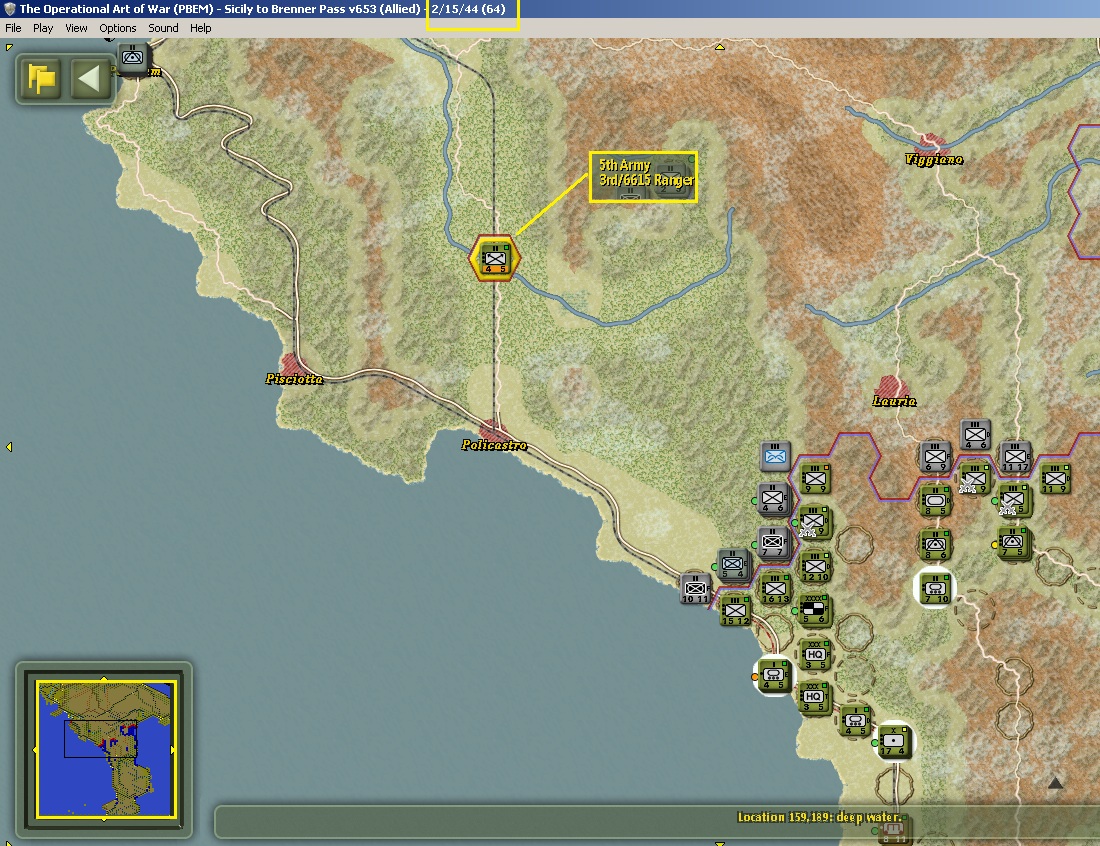This screenshot has height=846, width=1100.
Task: Click the yellow flags button
Action: (41, 79)
